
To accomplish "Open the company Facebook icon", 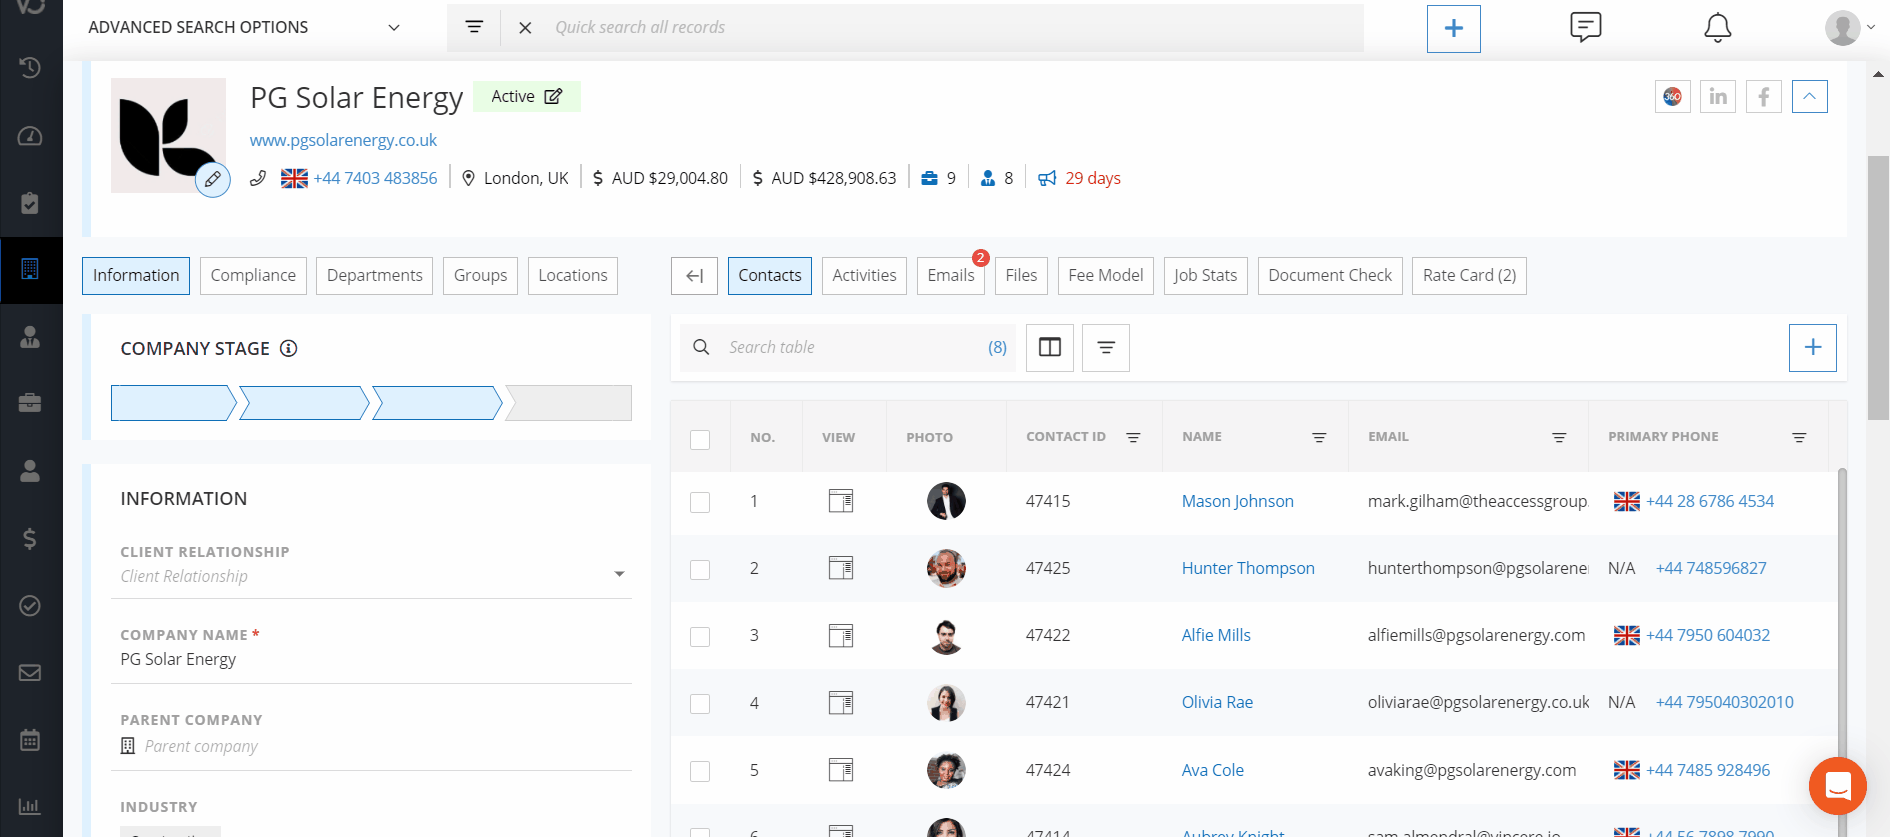I will (x=1764, y=97).
